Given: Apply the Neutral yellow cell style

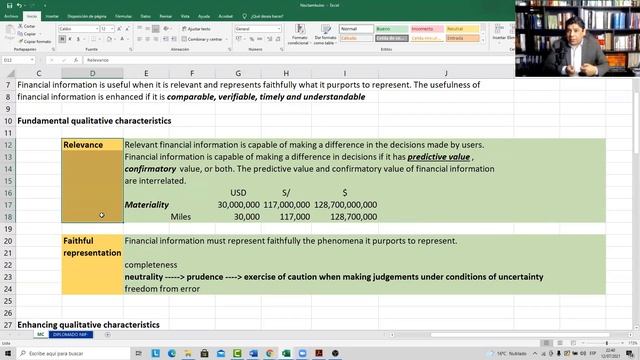Looking at the screenshot, I should tap(462, 29).
